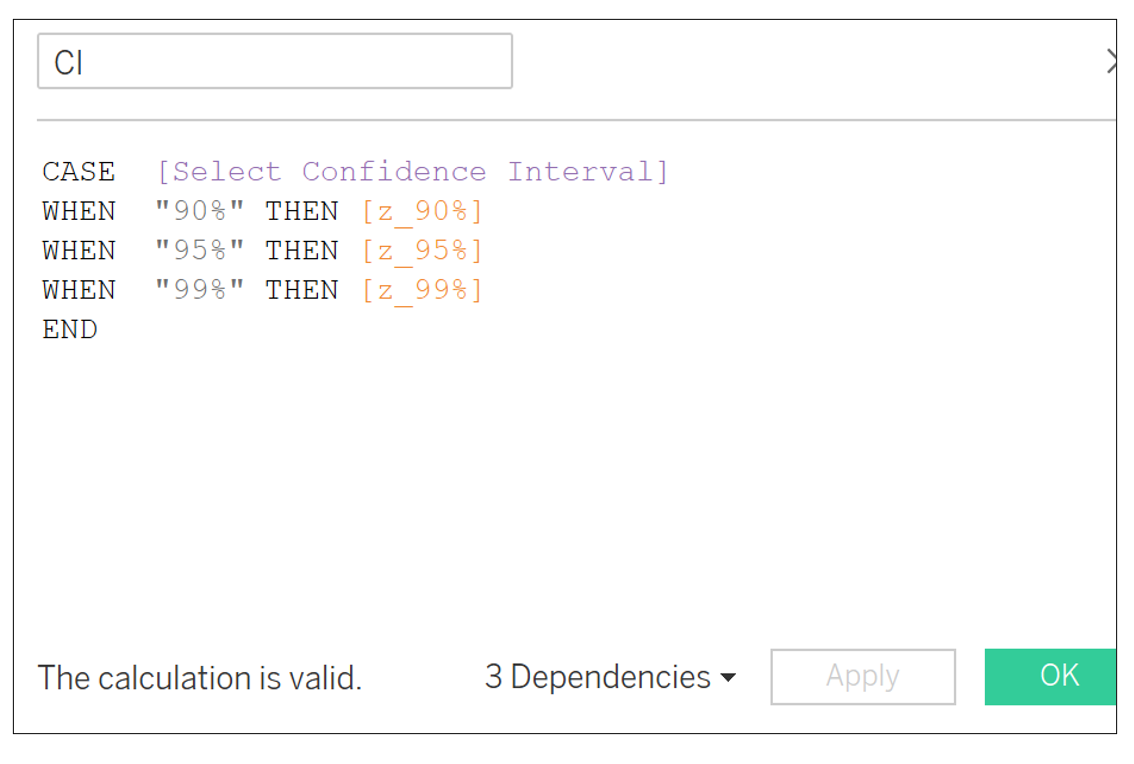The image size is (1134, 764).
Task: Click the CASE keyword in the formula
Action: (79, 172)
